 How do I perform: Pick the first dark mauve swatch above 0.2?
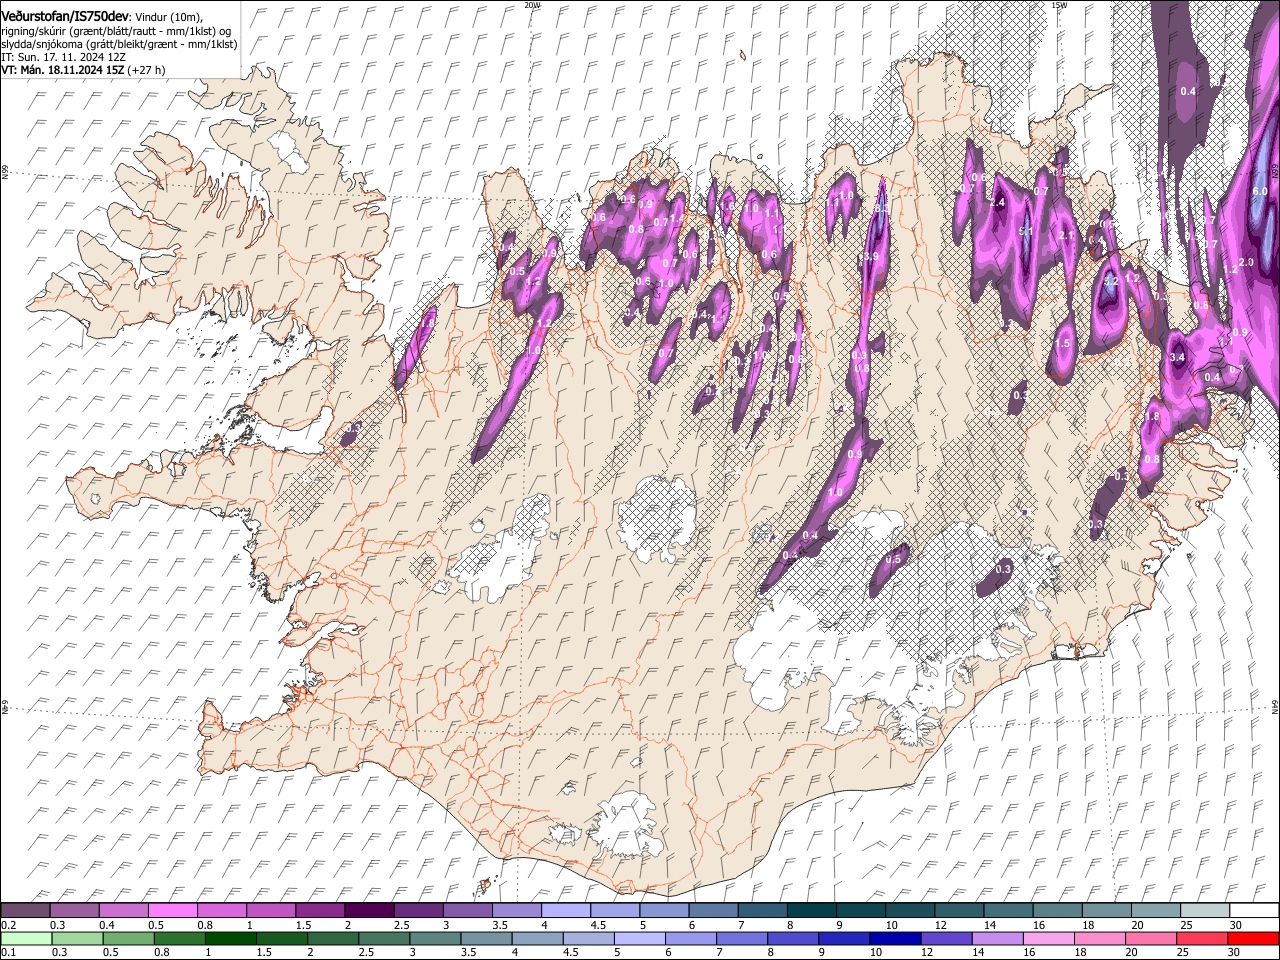[25, 910]
